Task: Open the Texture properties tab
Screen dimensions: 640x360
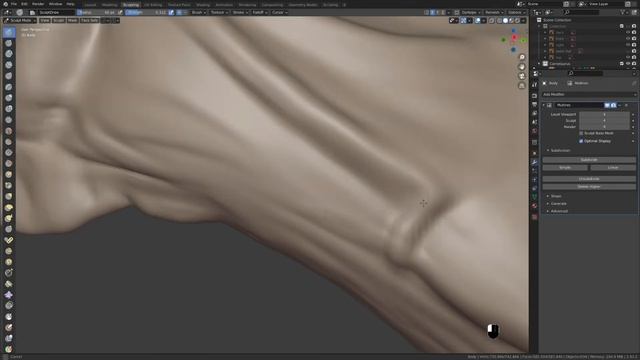Action: (534, 217)
